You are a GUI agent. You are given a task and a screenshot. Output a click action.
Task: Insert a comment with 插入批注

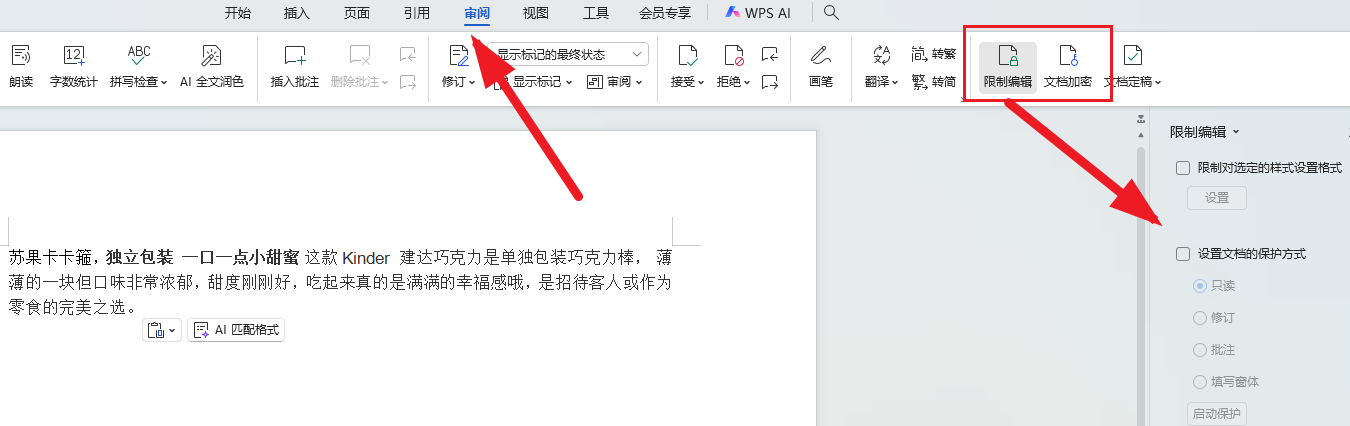point(295,66)
